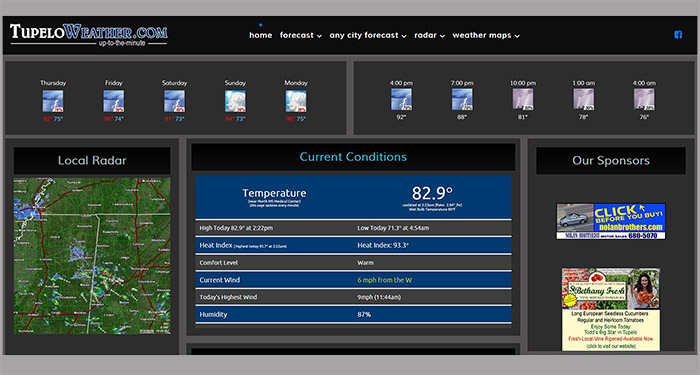Viewport: 700px width, 375px height.
Task: Click Thursday's thunderstorm forecast icon
Action: tap(53, 101)
